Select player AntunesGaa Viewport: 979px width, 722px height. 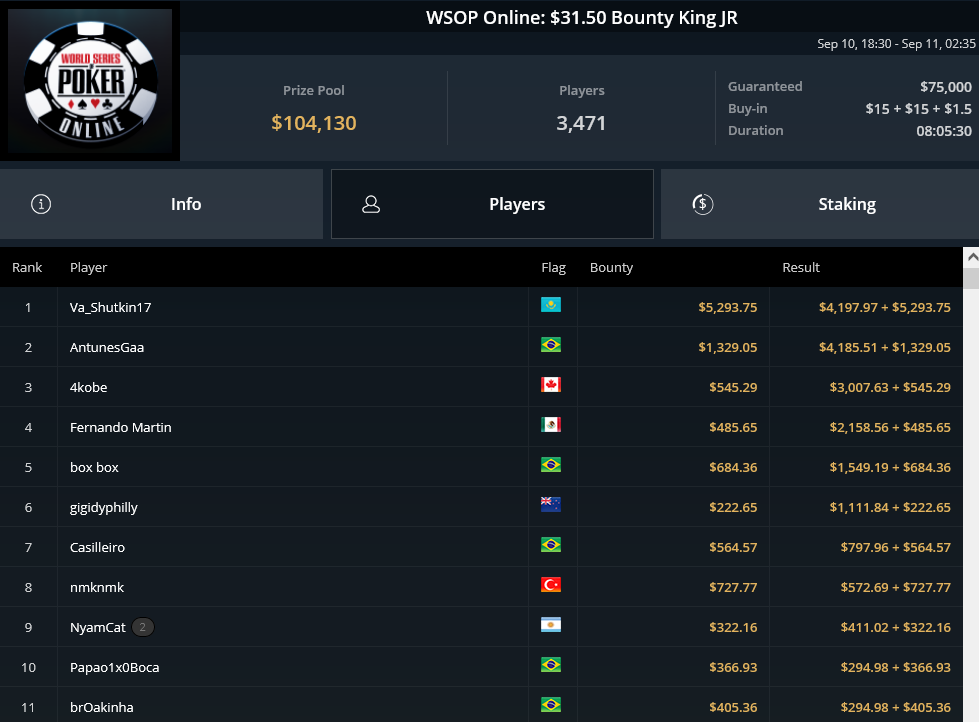[x=107, y=347]
